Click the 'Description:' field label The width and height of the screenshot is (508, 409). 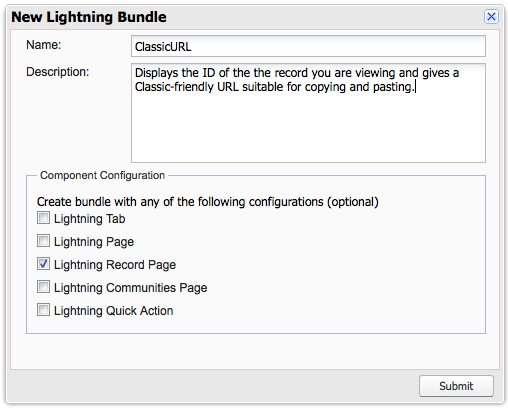[x=58, y=72]
